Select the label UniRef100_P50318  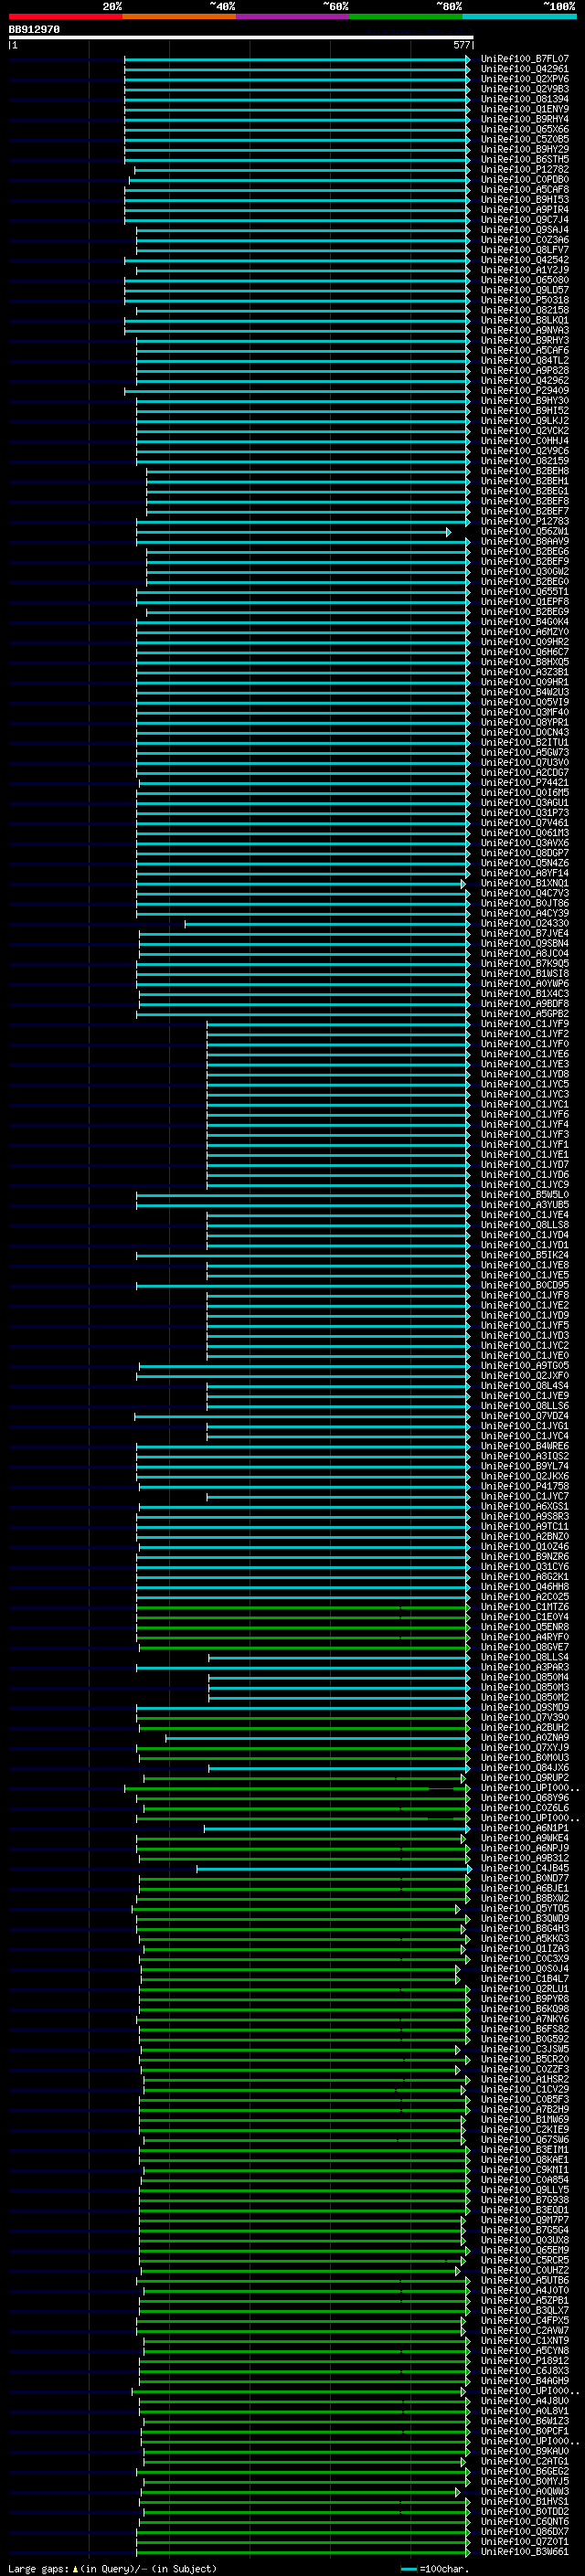coord(525,300)
